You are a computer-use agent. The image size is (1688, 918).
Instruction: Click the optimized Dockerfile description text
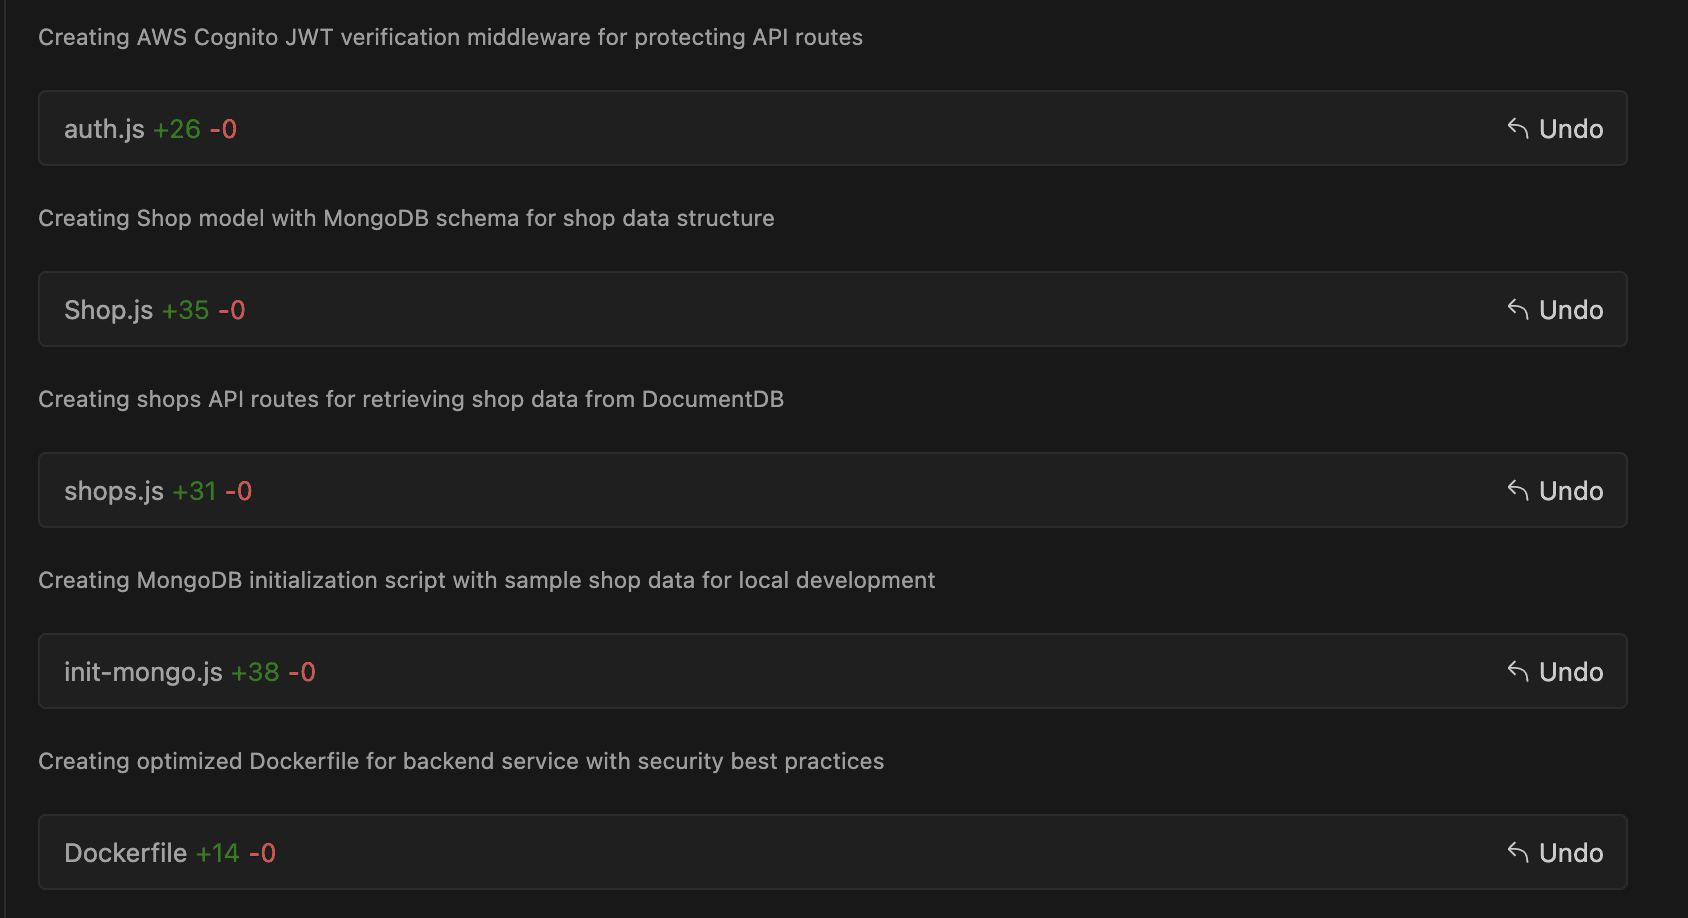pyautogui.click(x=461, y=761)
